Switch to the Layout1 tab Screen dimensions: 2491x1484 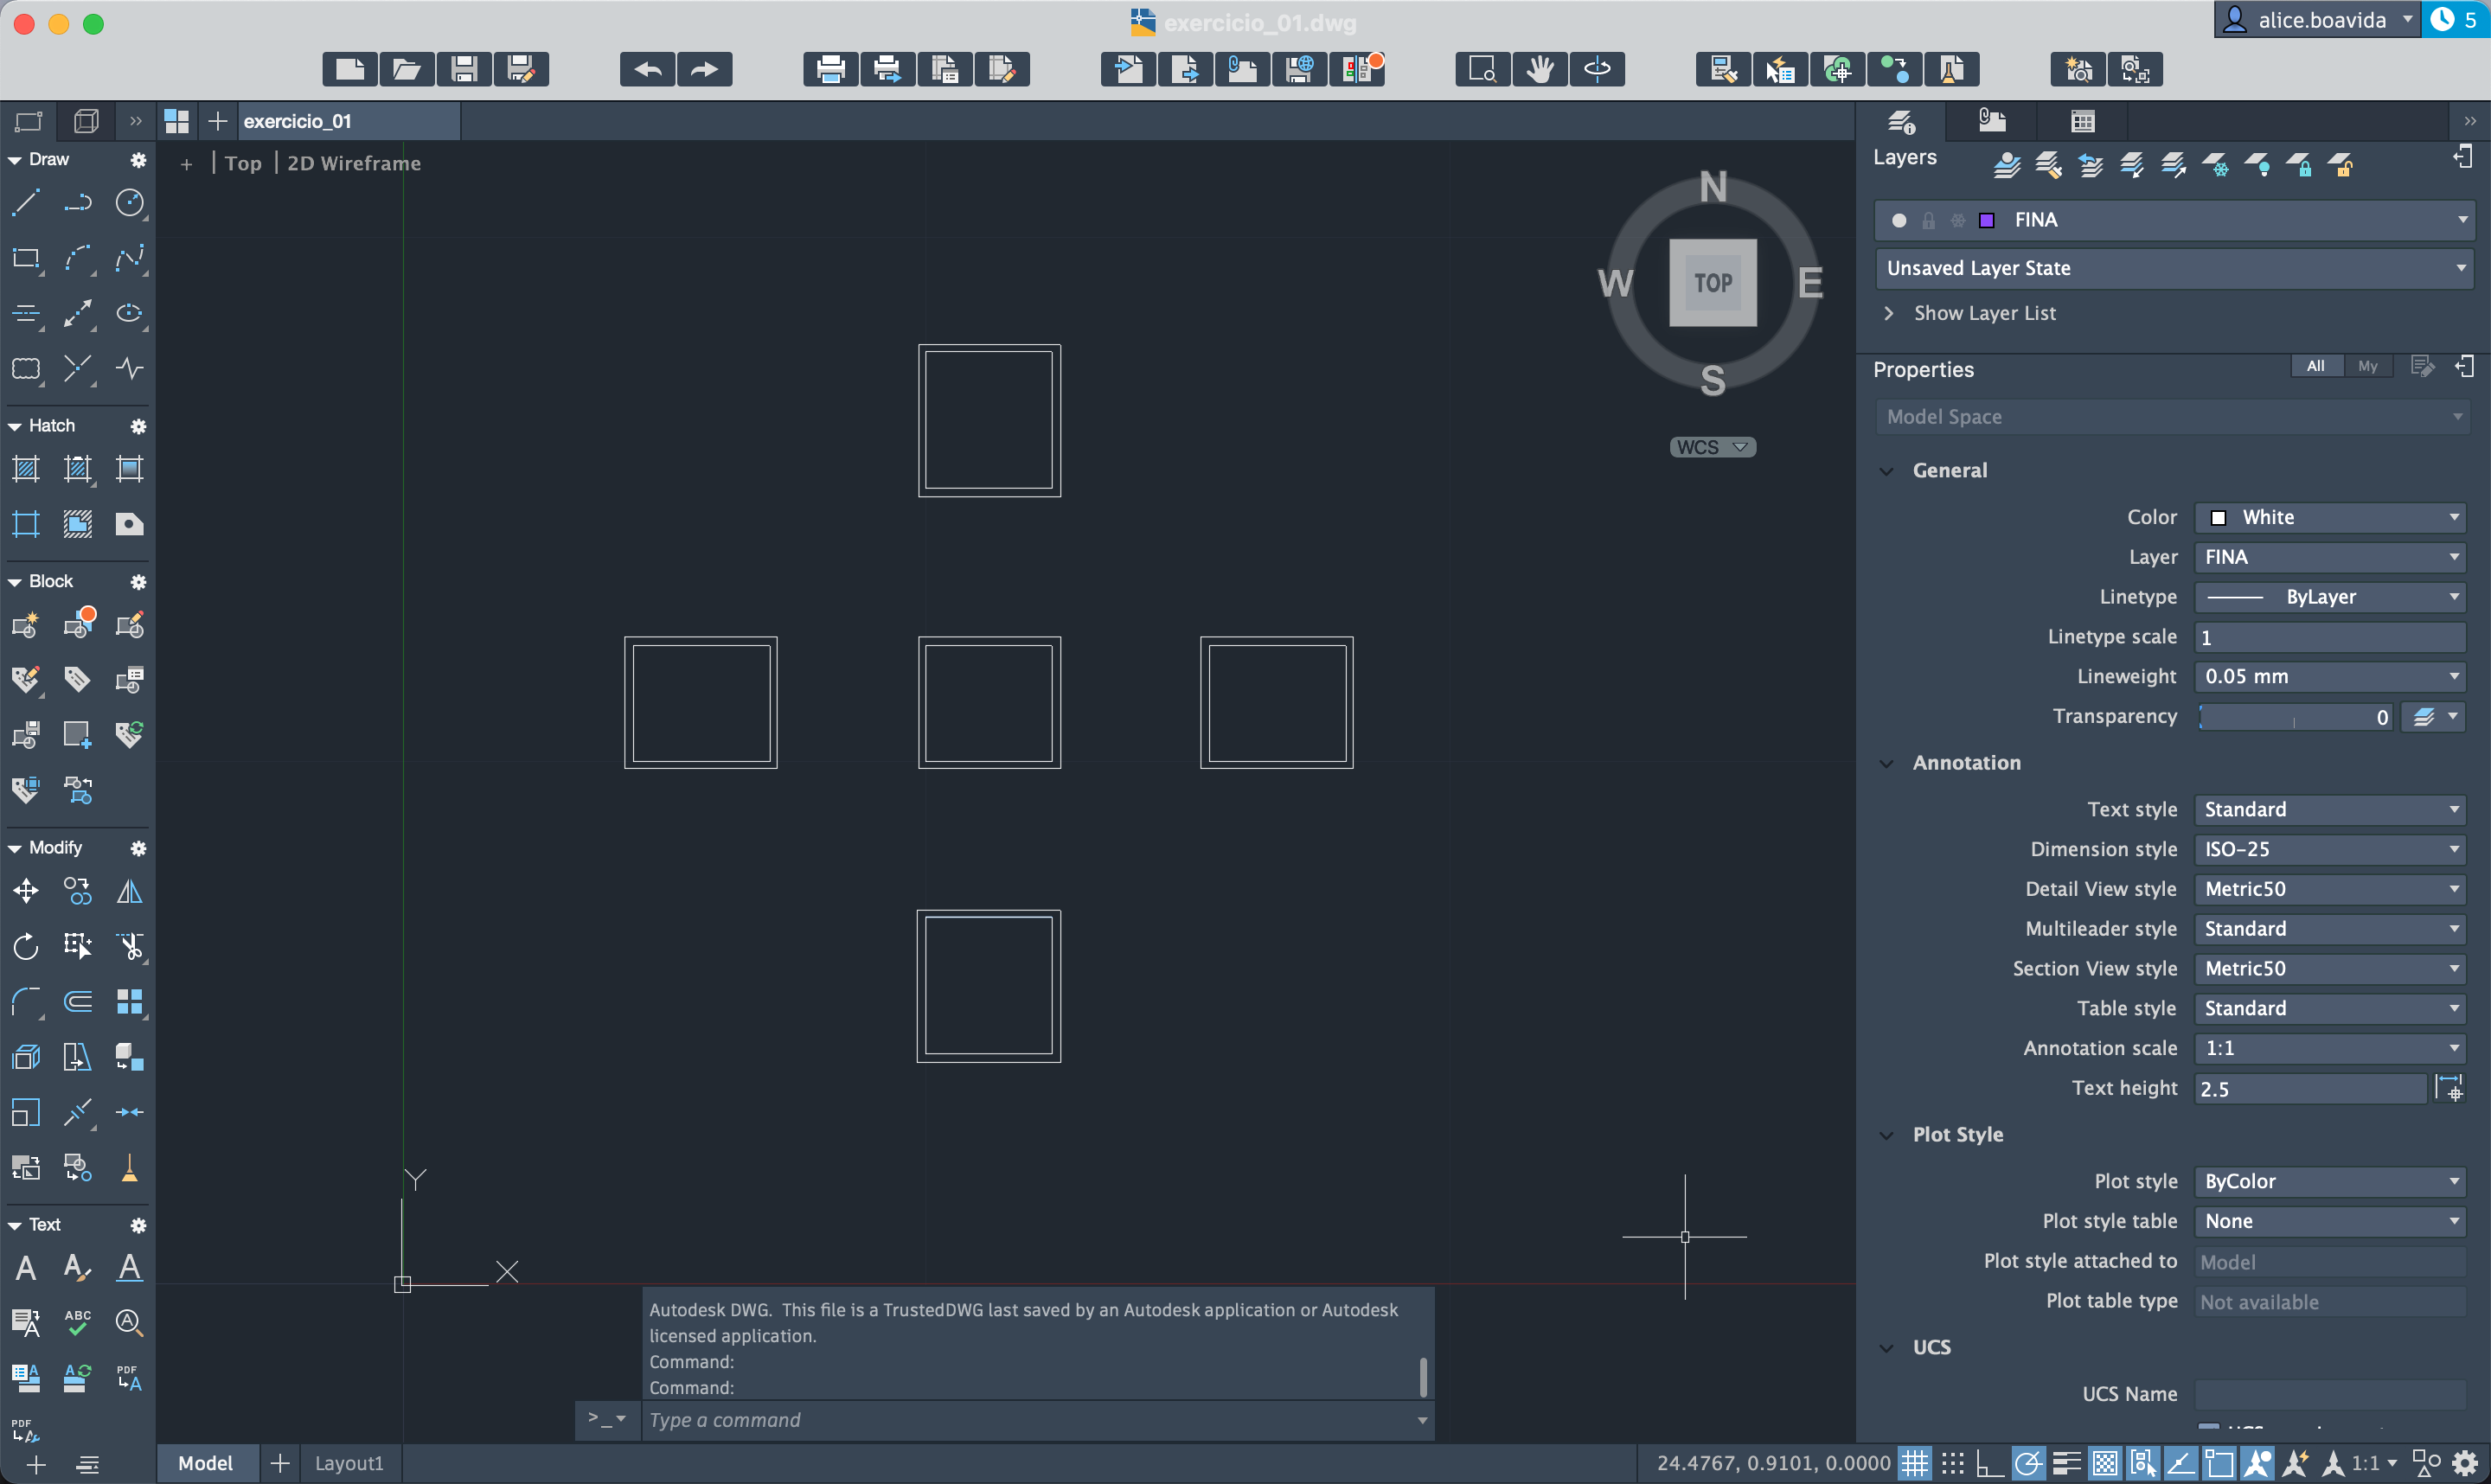point(349,1463)
